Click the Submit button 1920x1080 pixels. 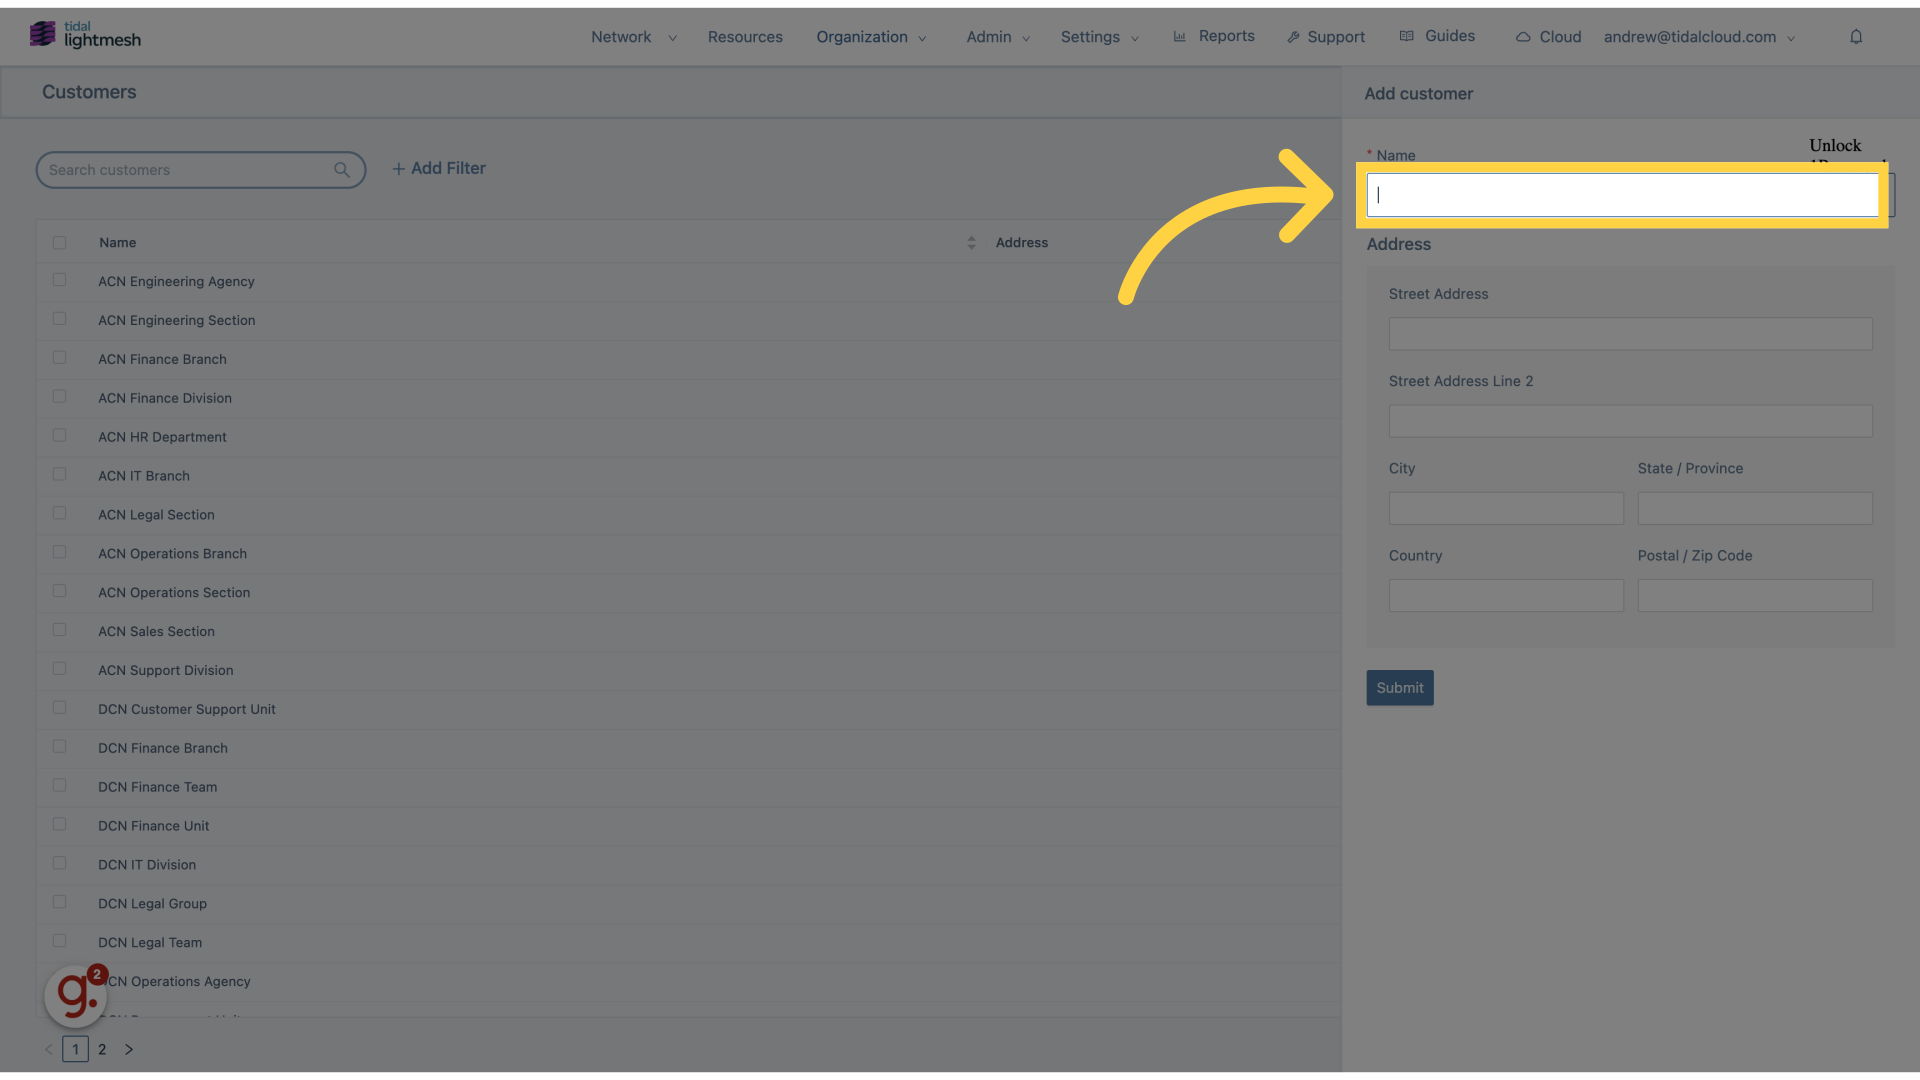(1399, 687)
